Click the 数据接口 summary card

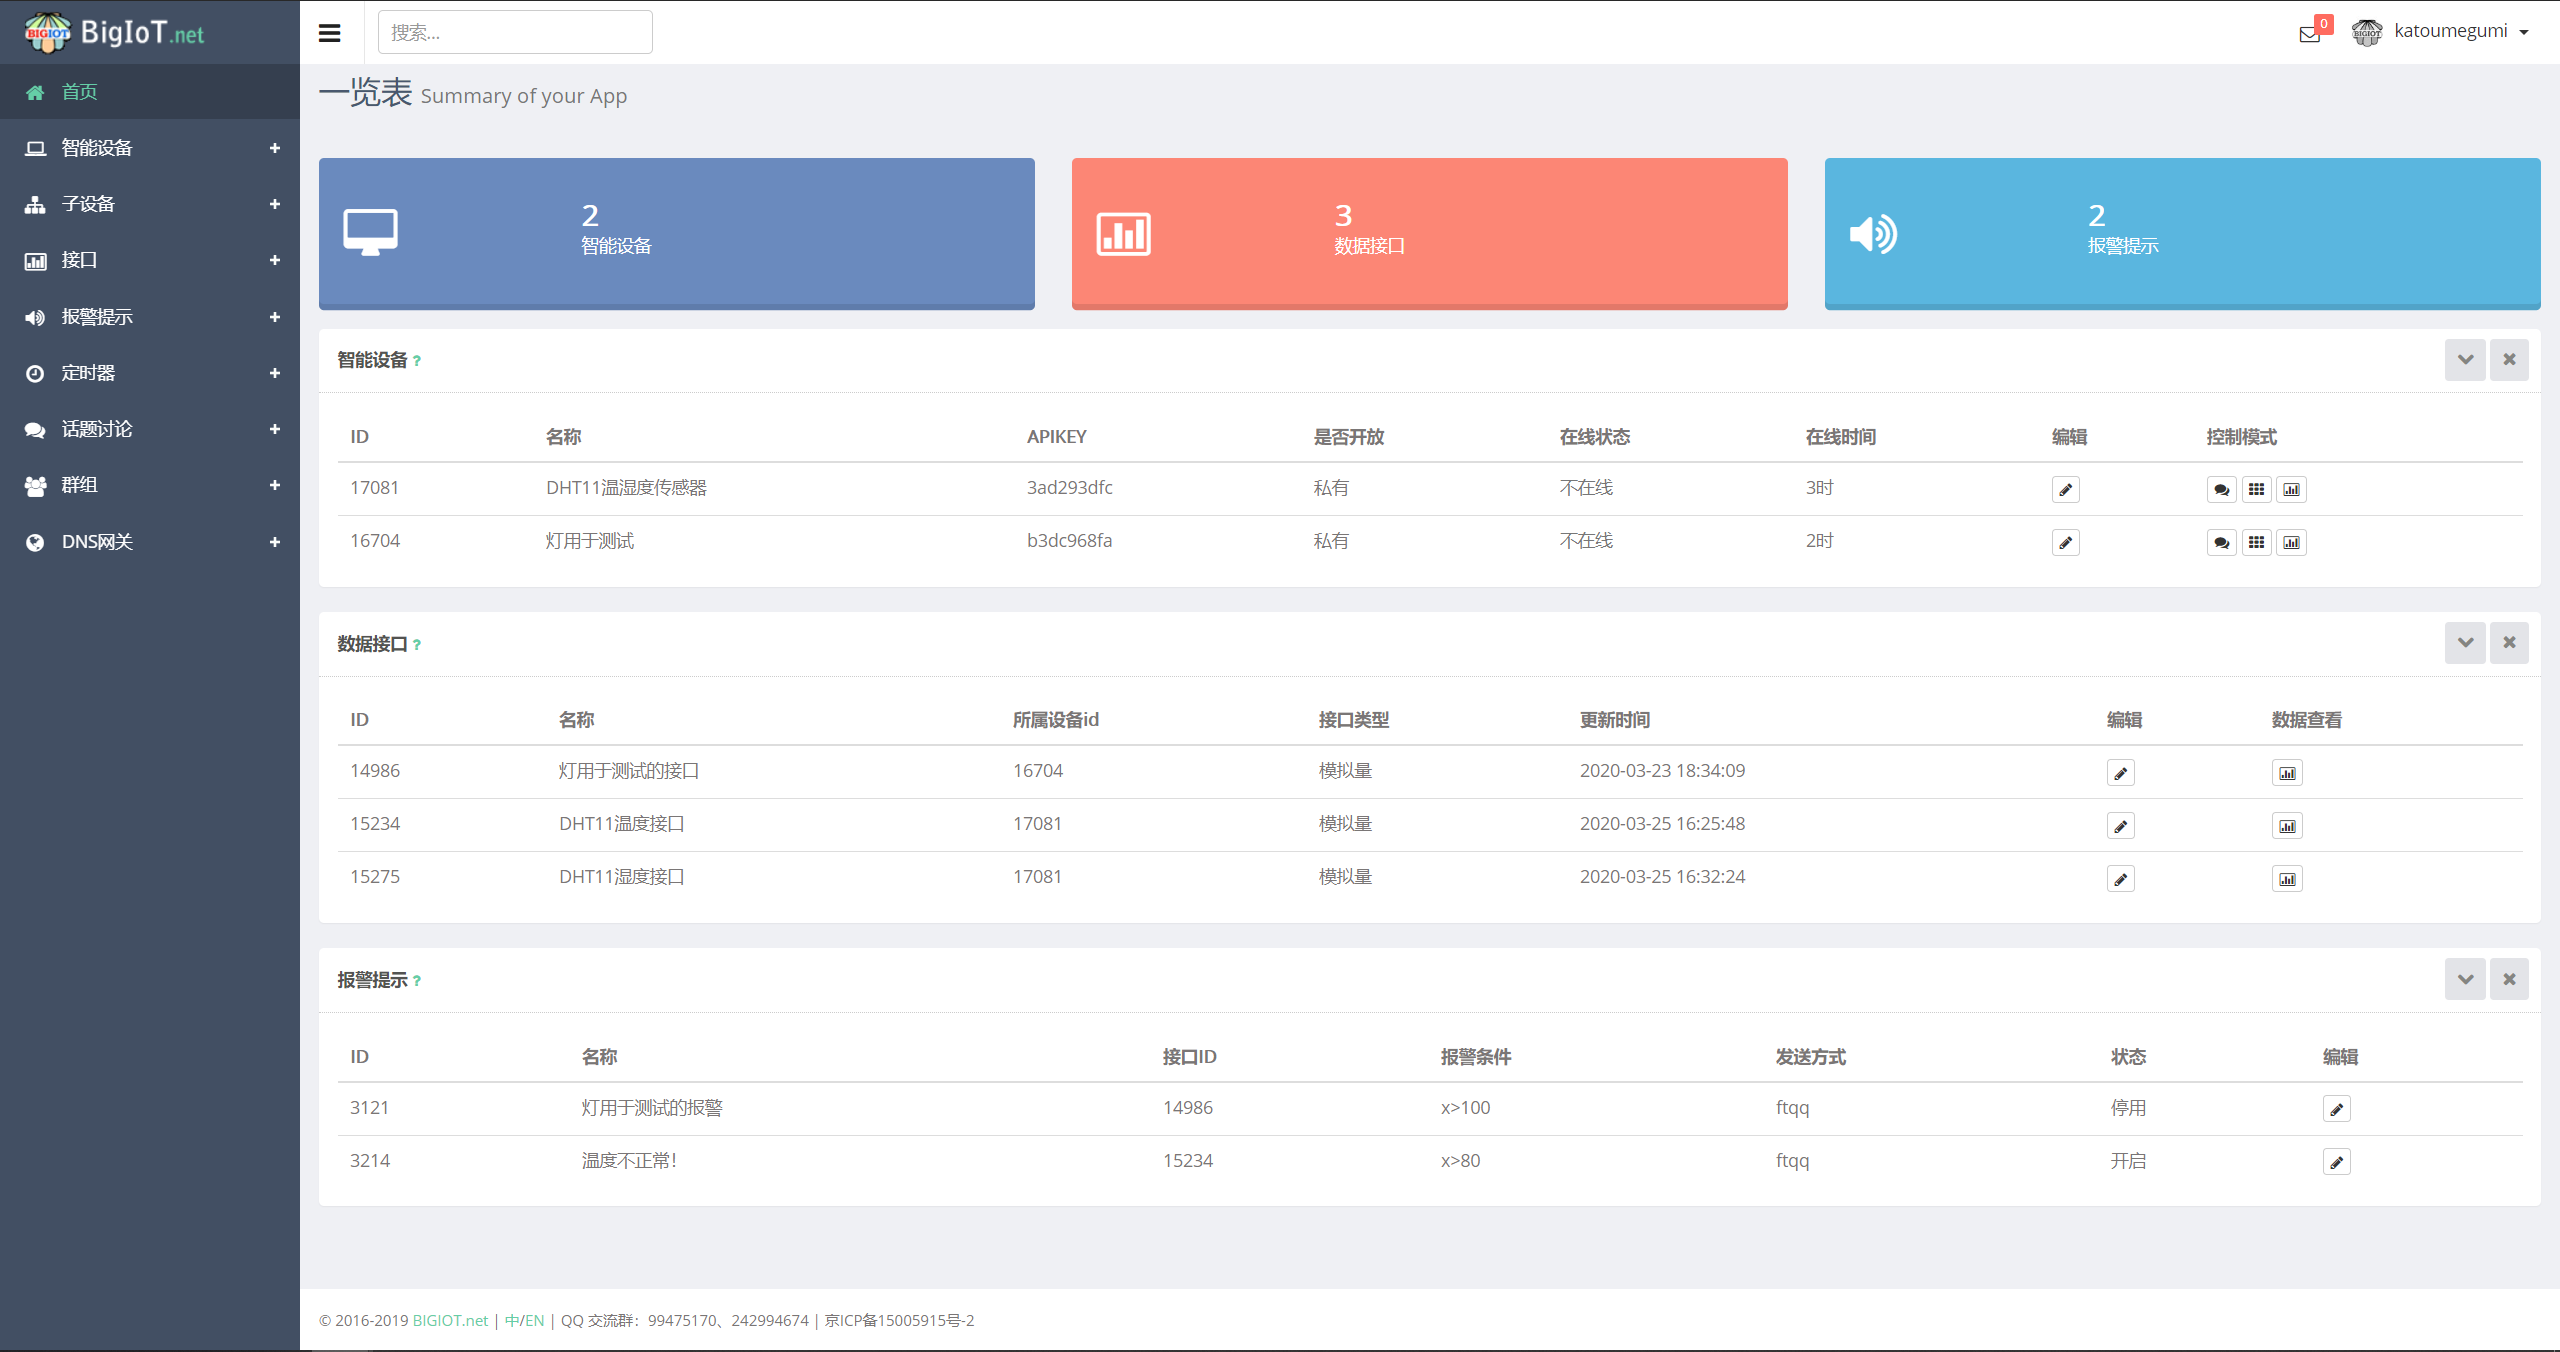click(1429, 233)
